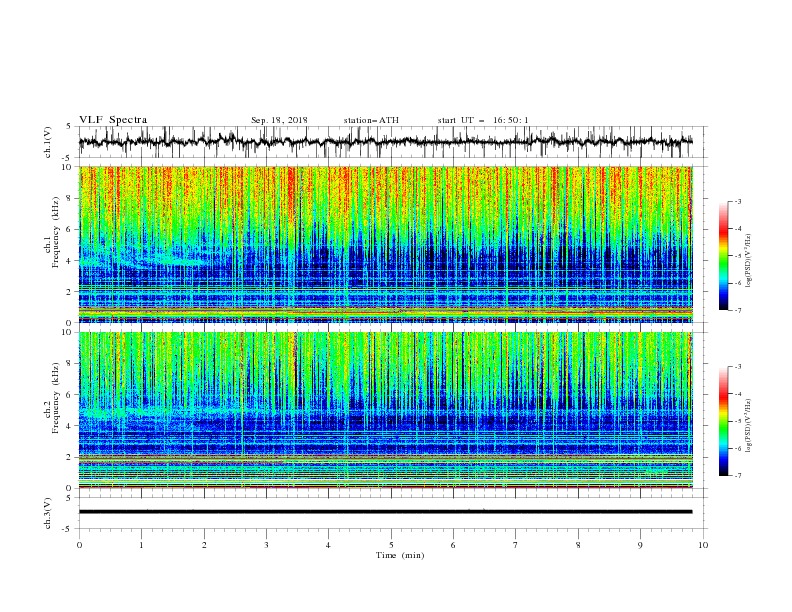Click the "-5" label on the ch.2 colorbar

click(738, 421)
